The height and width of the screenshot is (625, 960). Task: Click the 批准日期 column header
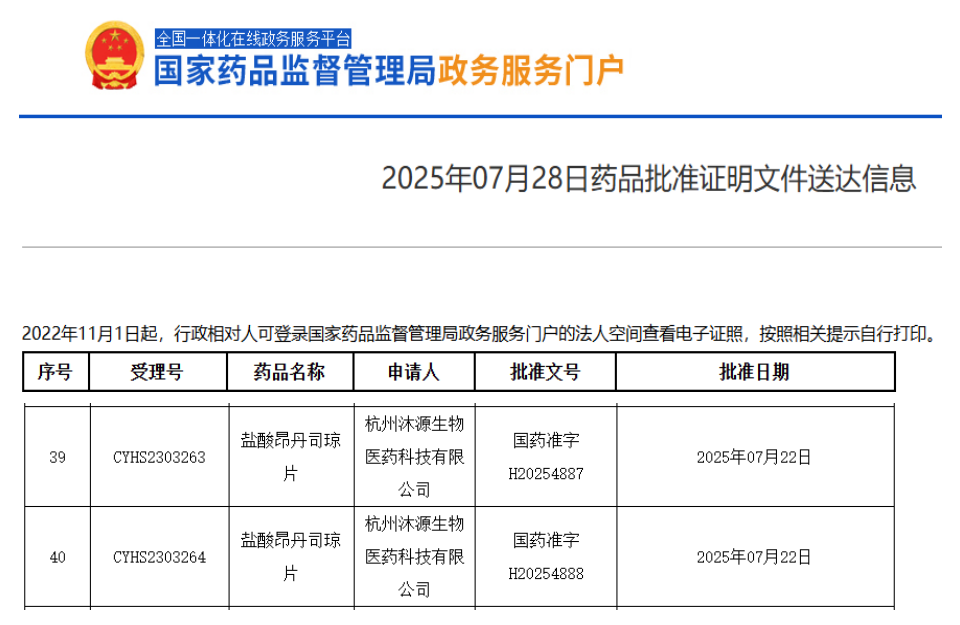(755, 372)
